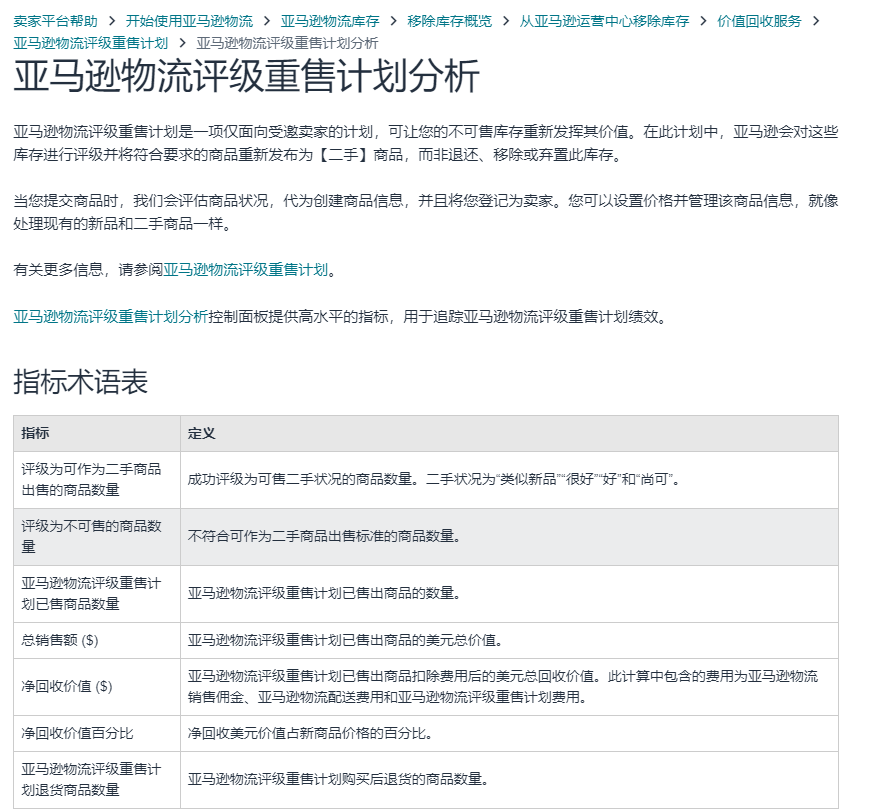This screenshot has height=809, width=872.
Task: Click the intro paragraph beginning 亚马逊物流评级重售计划是一项
Action: (425, 143)
